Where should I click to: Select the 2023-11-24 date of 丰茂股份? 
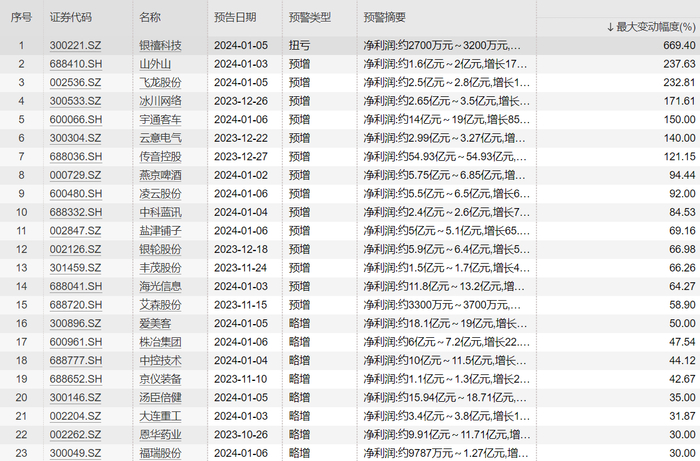241,268
